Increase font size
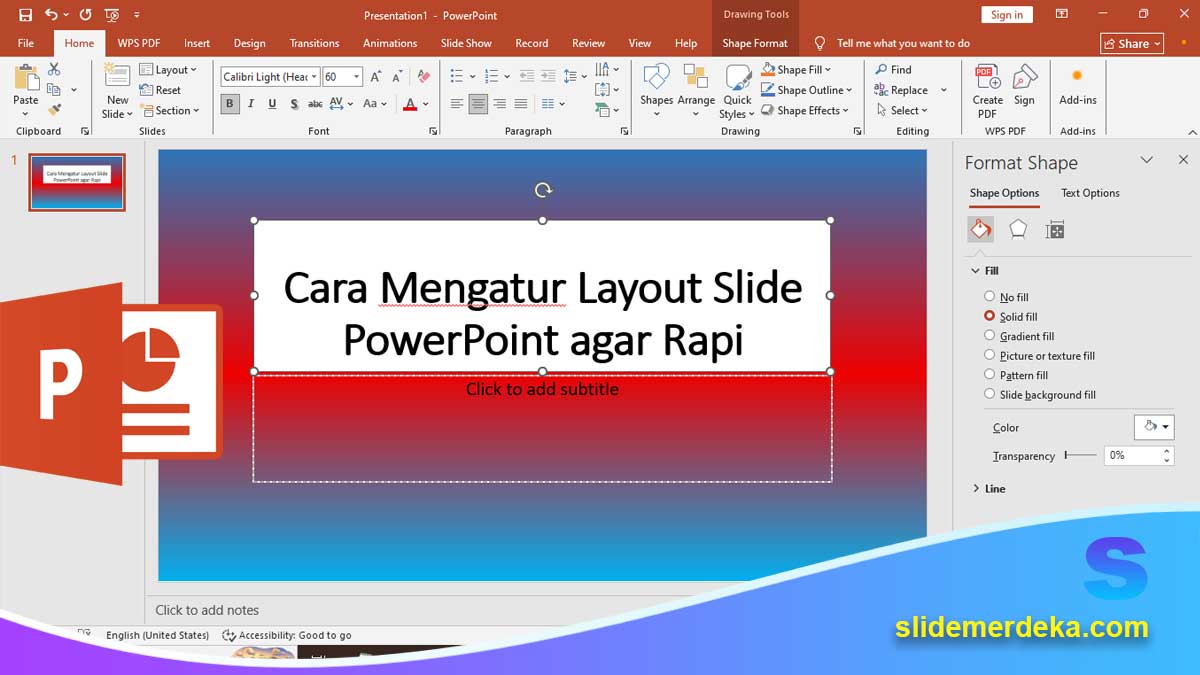Screen dimensions: 1200x675 (x=376, y=77)
